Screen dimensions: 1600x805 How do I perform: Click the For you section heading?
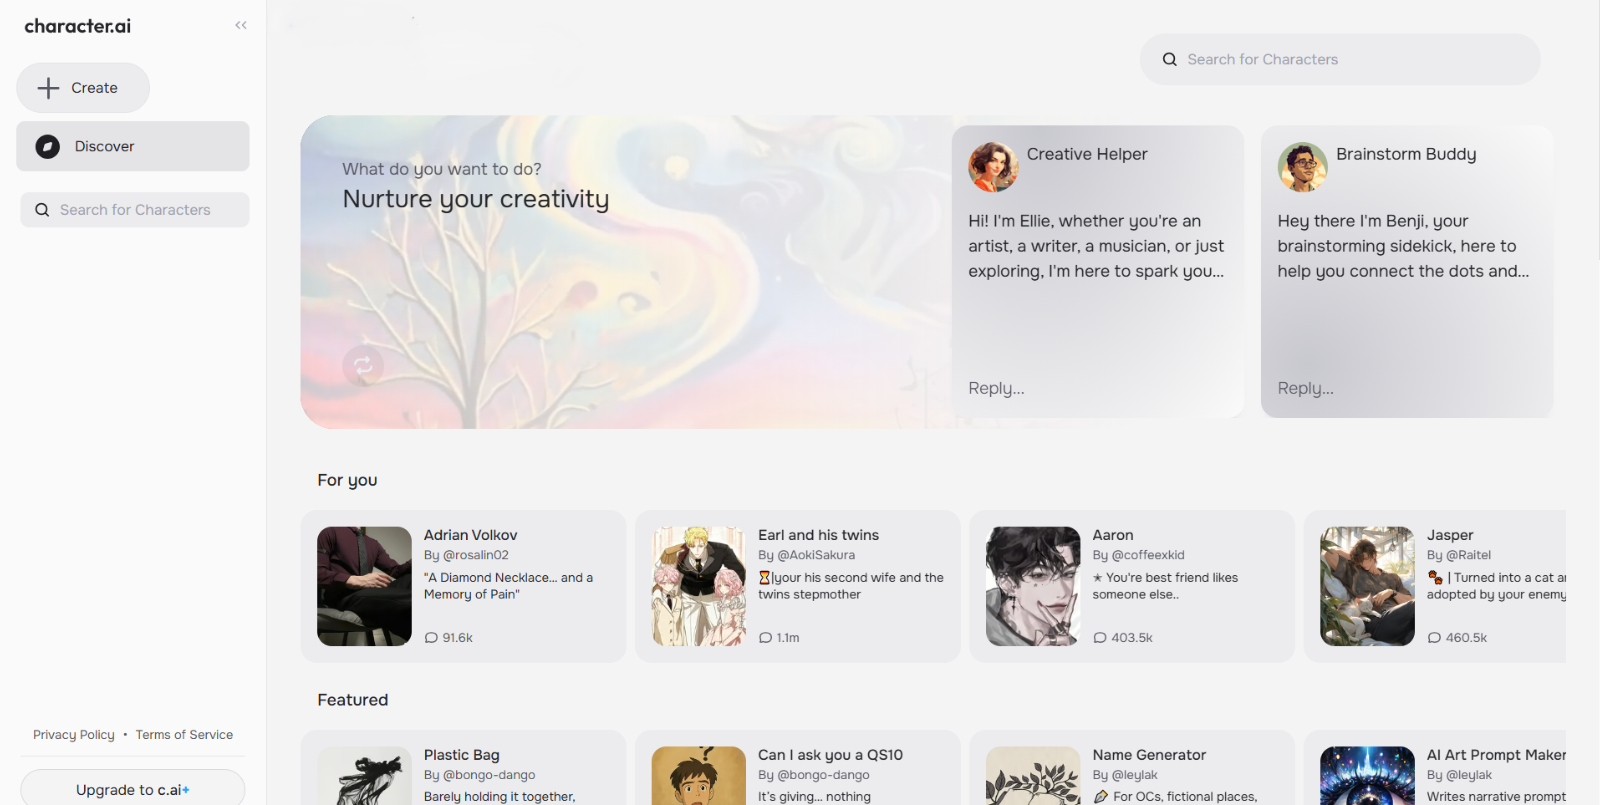pyautogui.click(x=347, y=480)
